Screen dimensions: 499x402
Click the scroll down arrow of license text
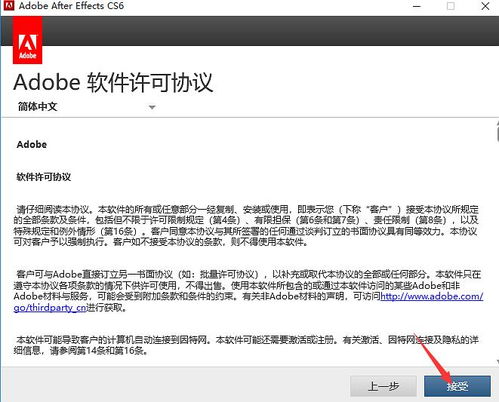(497, 361)
